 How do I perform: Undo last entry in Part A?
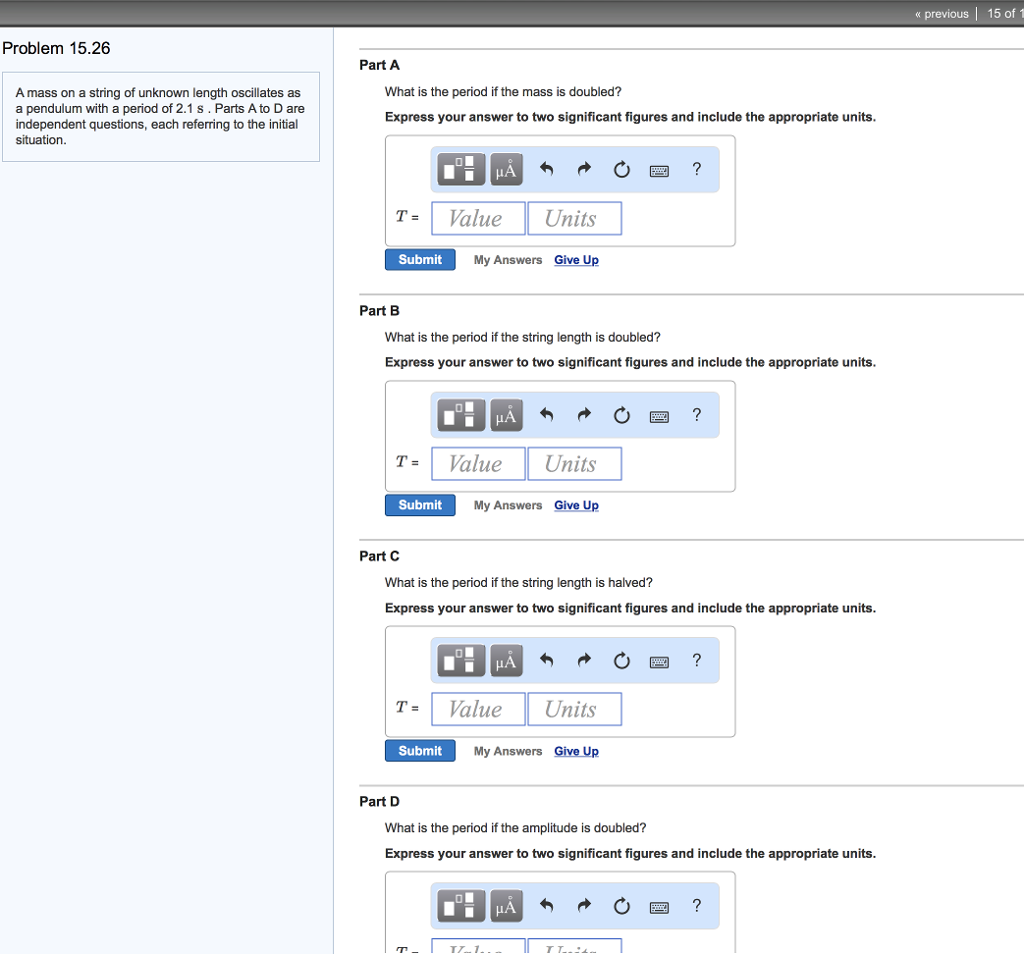pyautogui.click(x=547, y=170)
